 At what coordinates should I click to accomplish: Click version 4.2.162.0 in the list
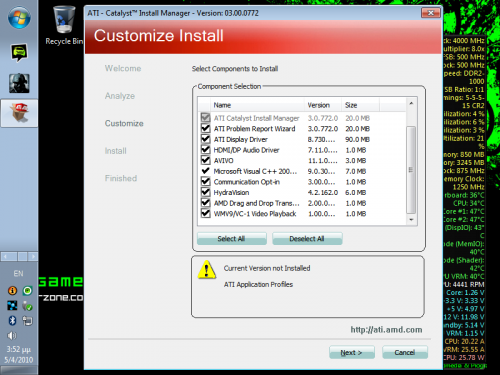[323, 193]
